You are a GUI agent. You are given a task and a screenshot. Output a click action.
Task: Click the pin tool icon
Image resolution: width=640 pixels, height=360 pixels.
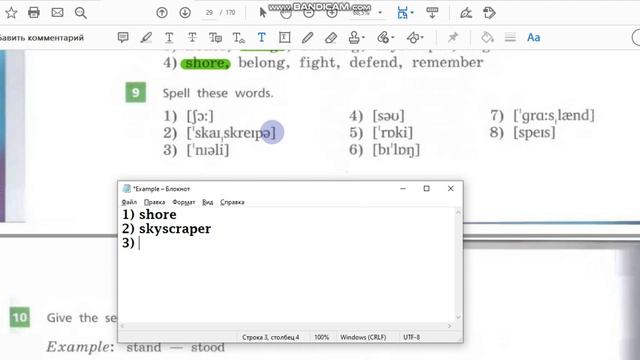tap(453, 38)
